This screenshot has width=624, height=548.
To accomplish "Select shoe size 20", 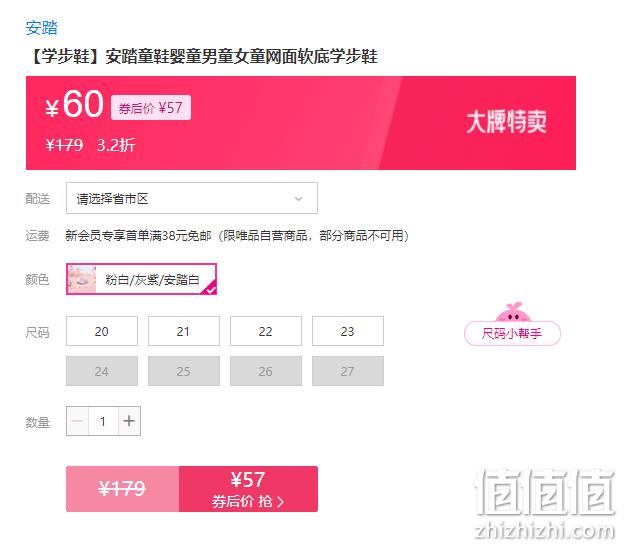I will [102, 331].
